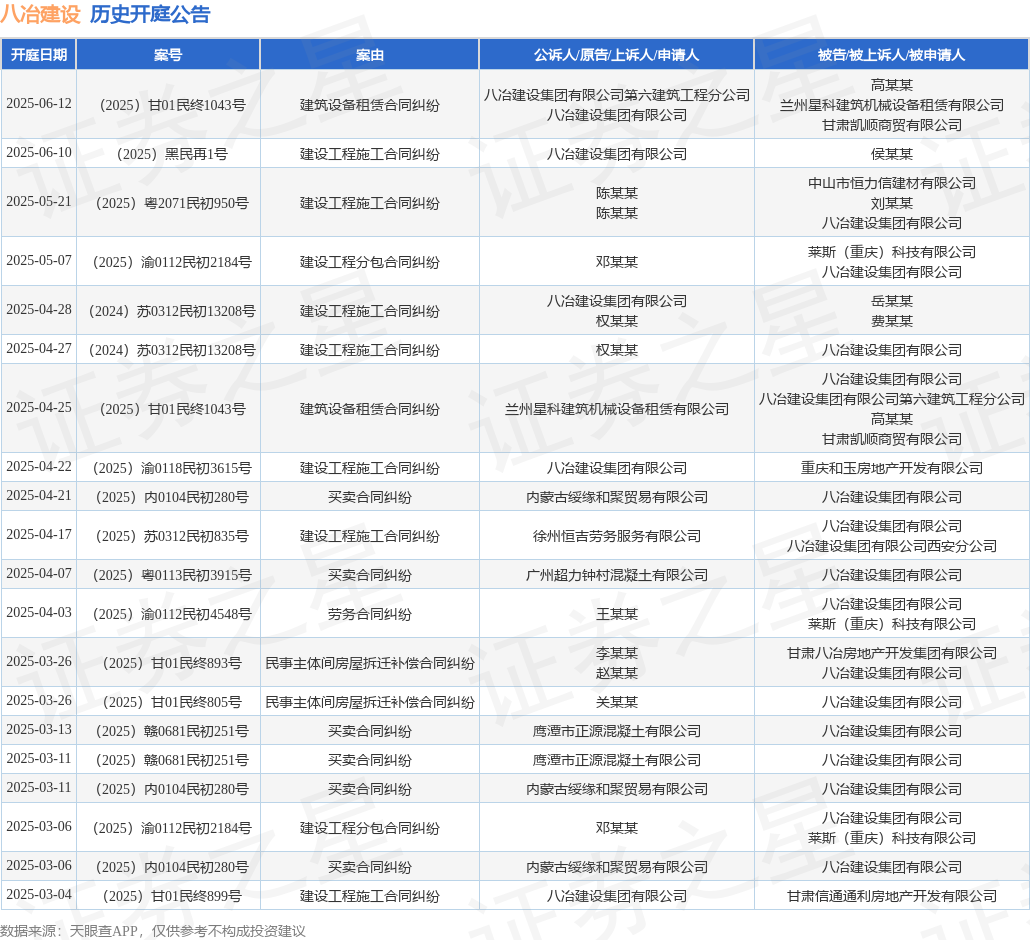Click 甘肃凯顺商贸有限公司 in 2025-04-25 row

coord(891,439)
